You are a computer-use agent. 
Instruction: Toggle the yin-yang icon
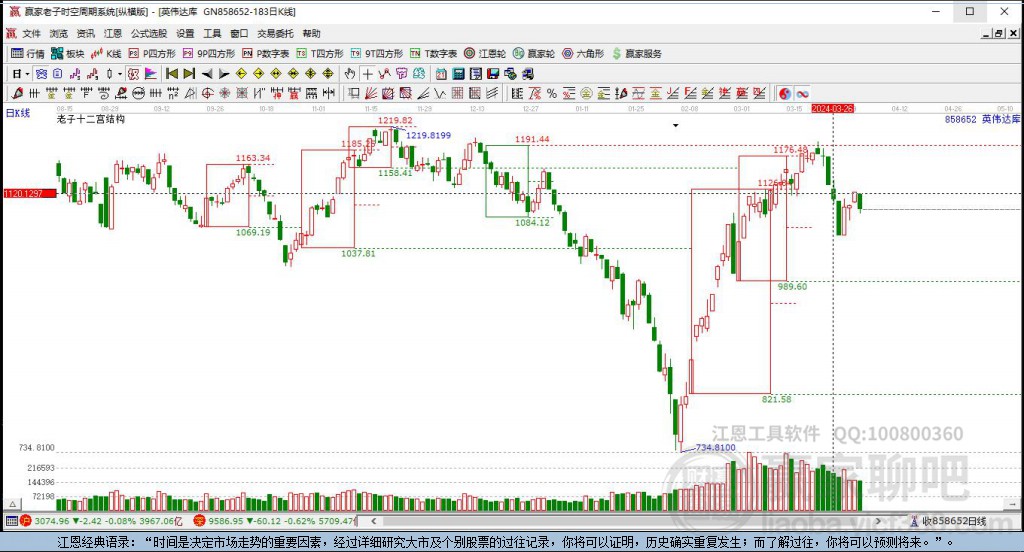point(785,93)
